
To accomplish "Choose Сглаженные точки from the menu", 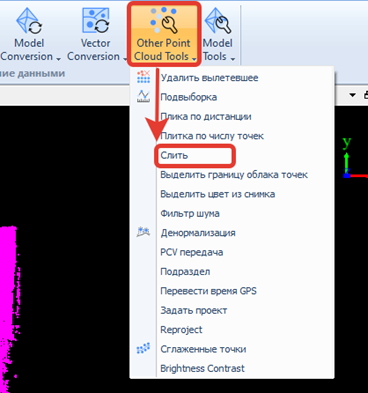I will (232, 349).
